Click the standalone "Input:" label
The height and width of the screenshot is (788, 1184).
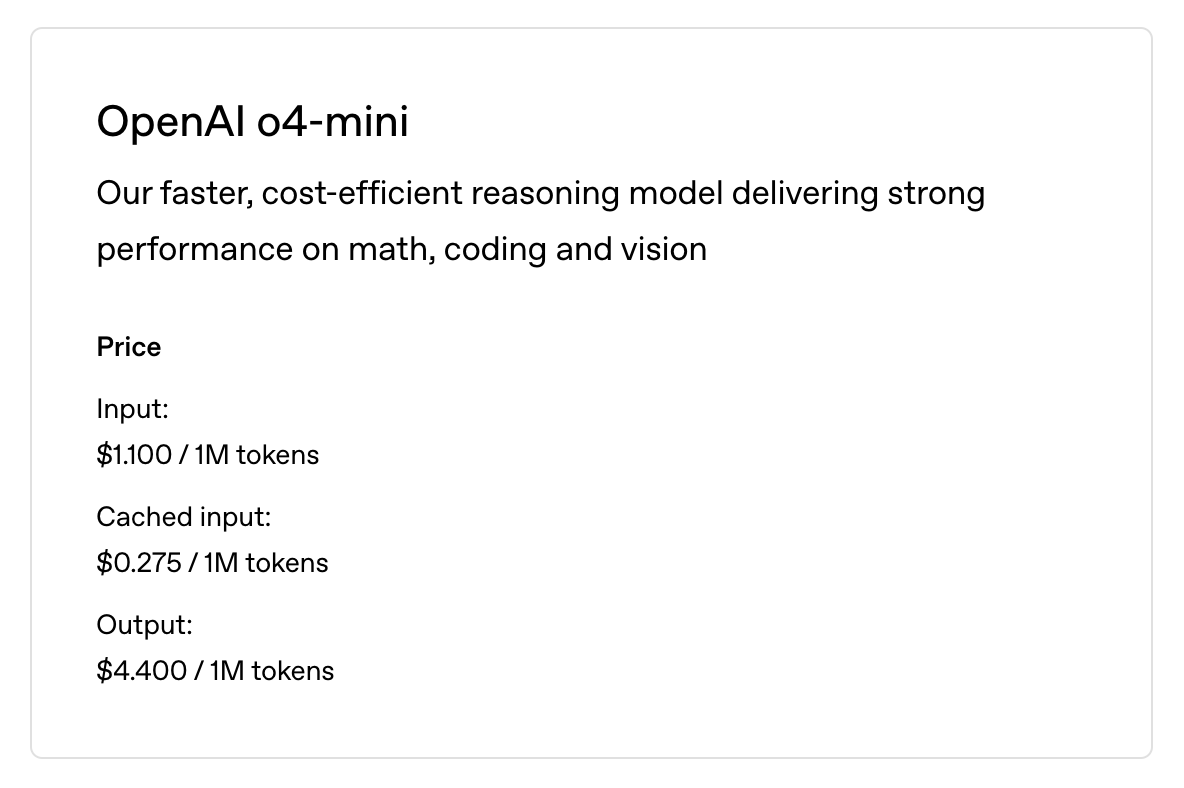133,409
